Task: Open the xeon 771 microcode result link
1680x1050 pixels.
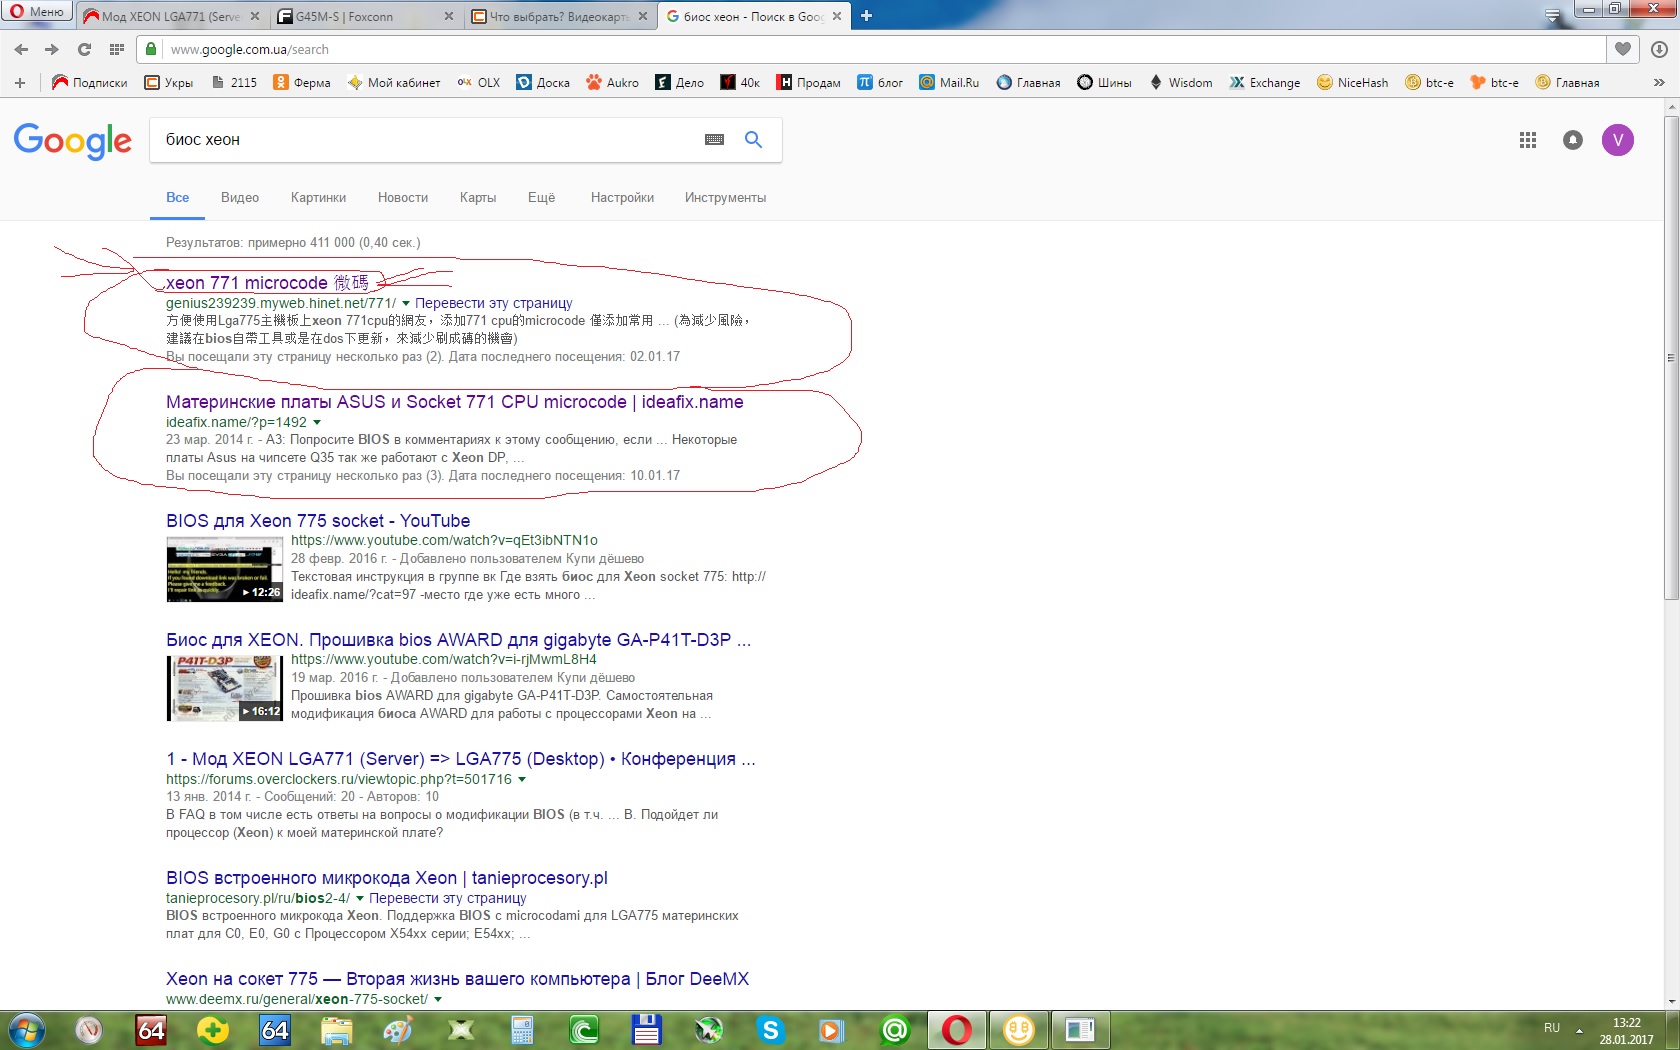Action: coord(267,283)
